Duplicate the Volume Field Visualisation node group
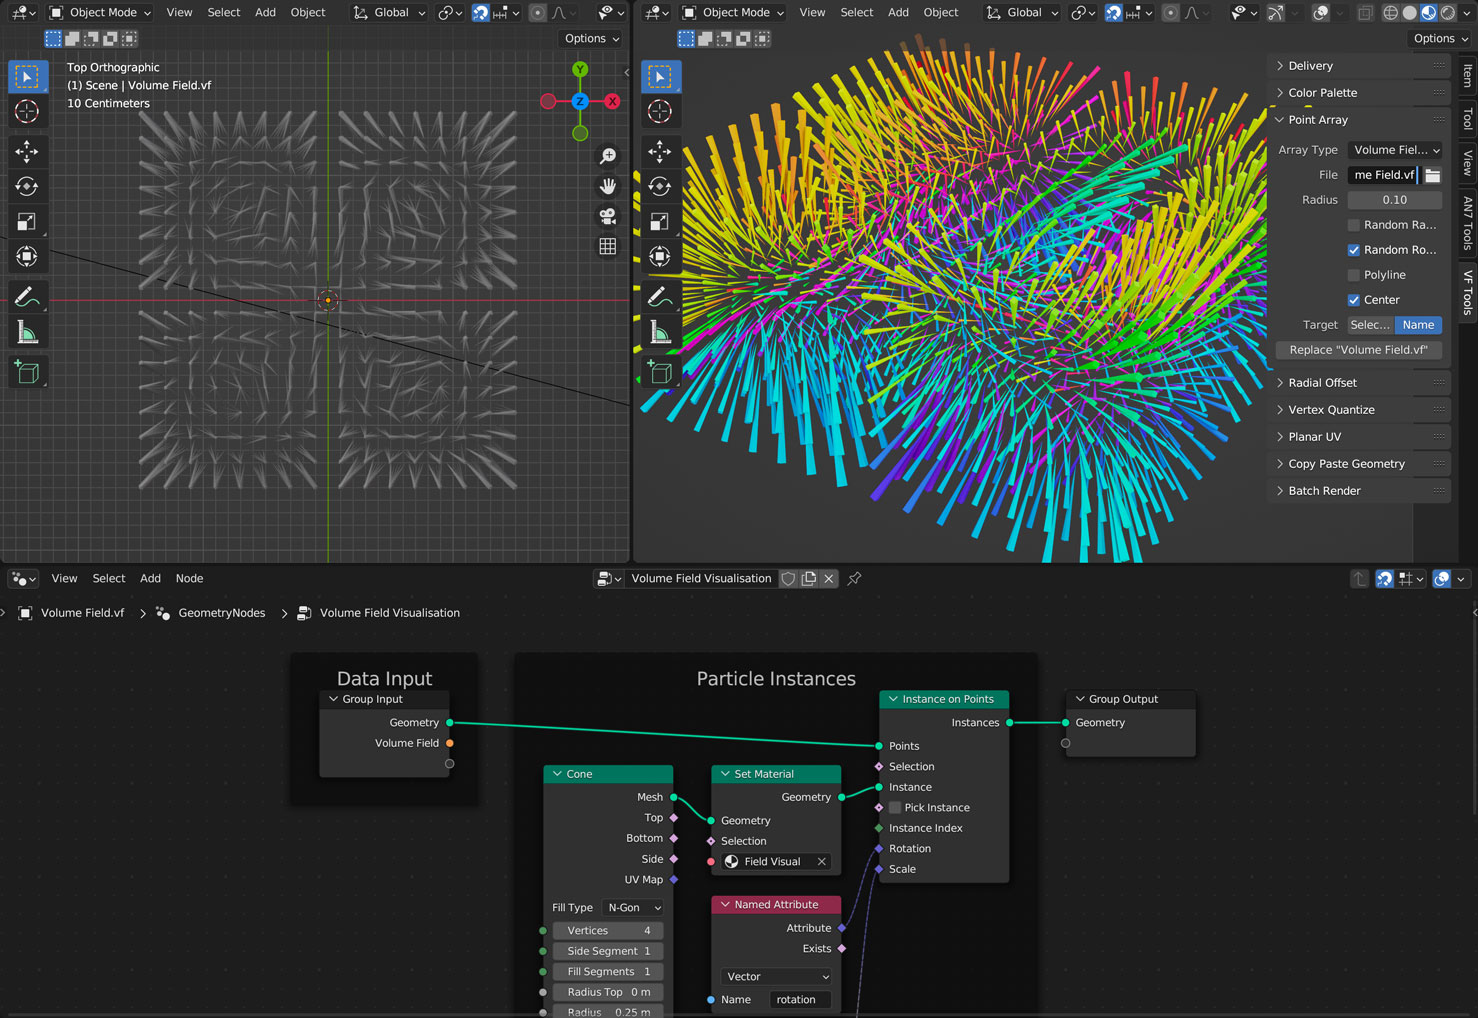Viewport: 1478px width, 1018px height. [809, 578]
